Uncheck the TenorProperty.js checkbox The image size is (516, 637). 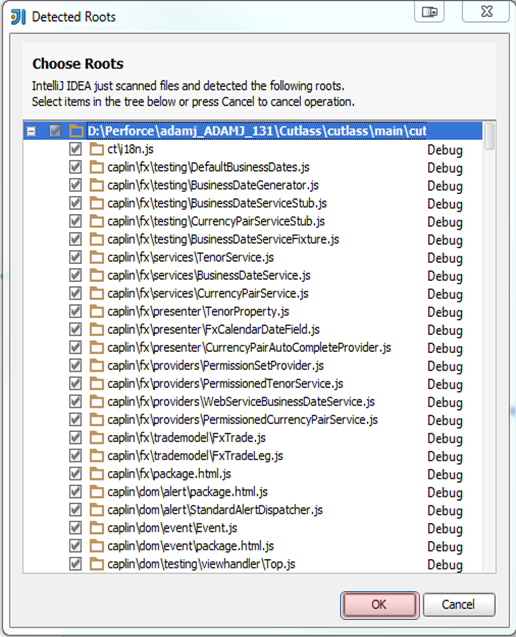click(x=75, y=311)
